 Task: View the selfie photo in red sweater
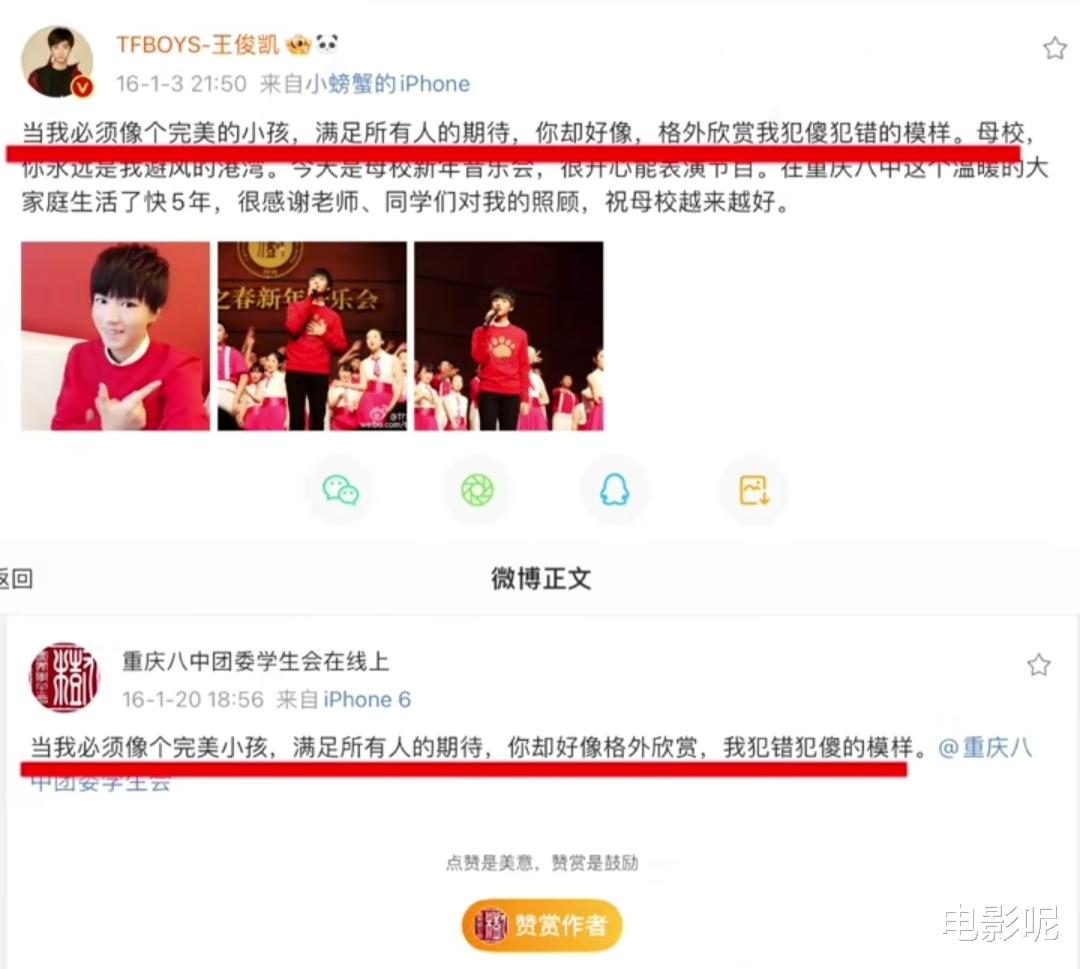[115, 336]
